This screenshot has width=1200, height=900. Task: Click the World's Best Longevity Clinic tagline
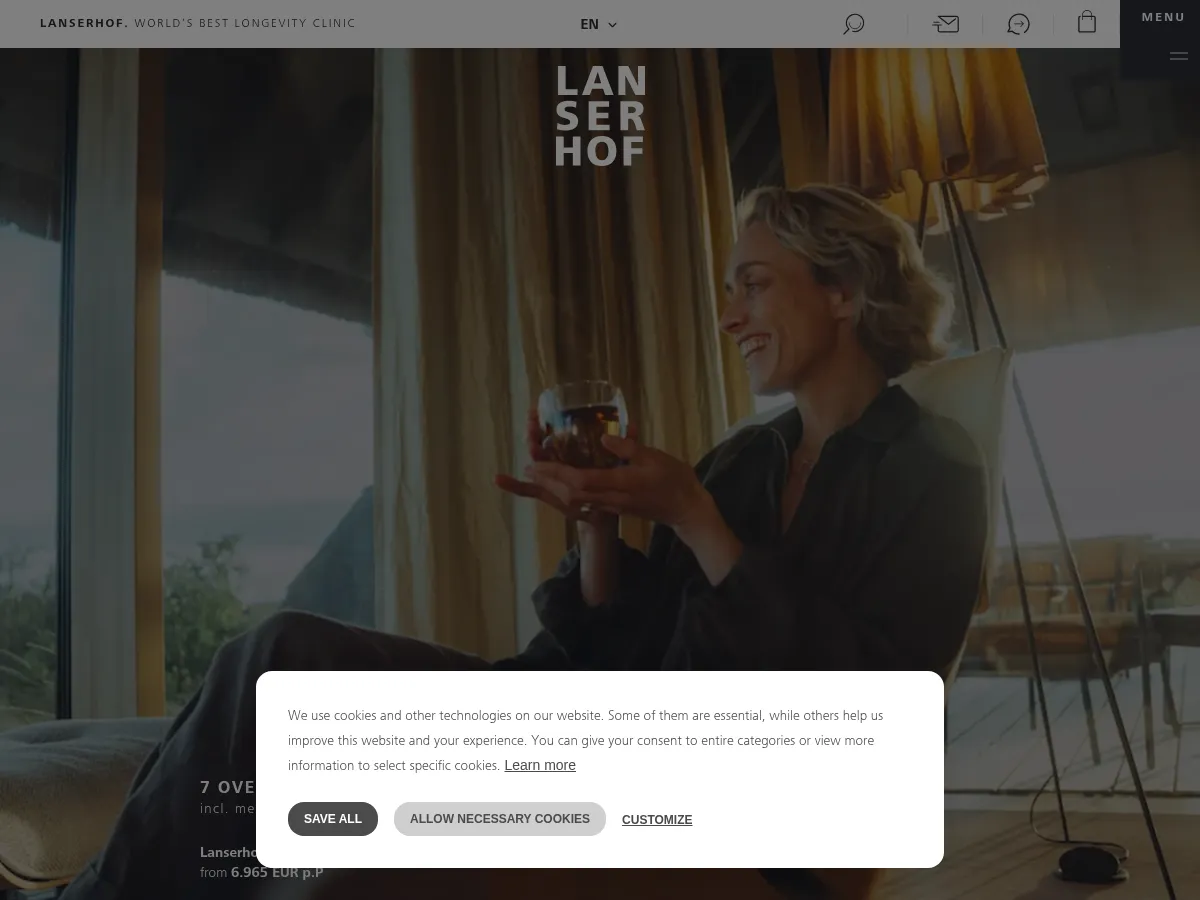click(x=245, y=23)
